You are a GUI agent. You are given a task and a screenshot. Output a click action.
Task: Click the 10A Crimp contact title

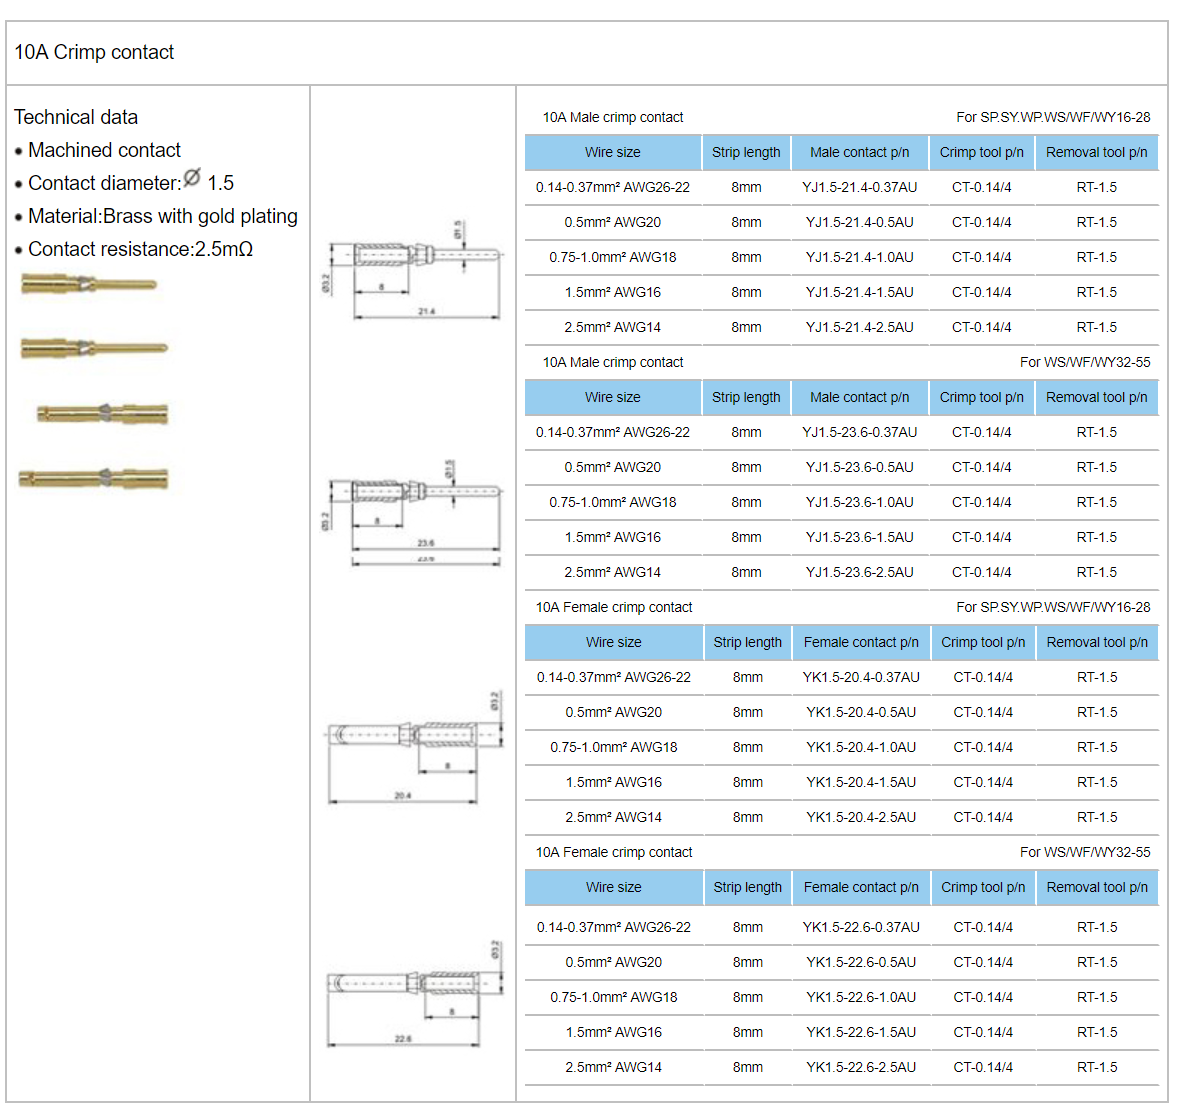[94, 52]
